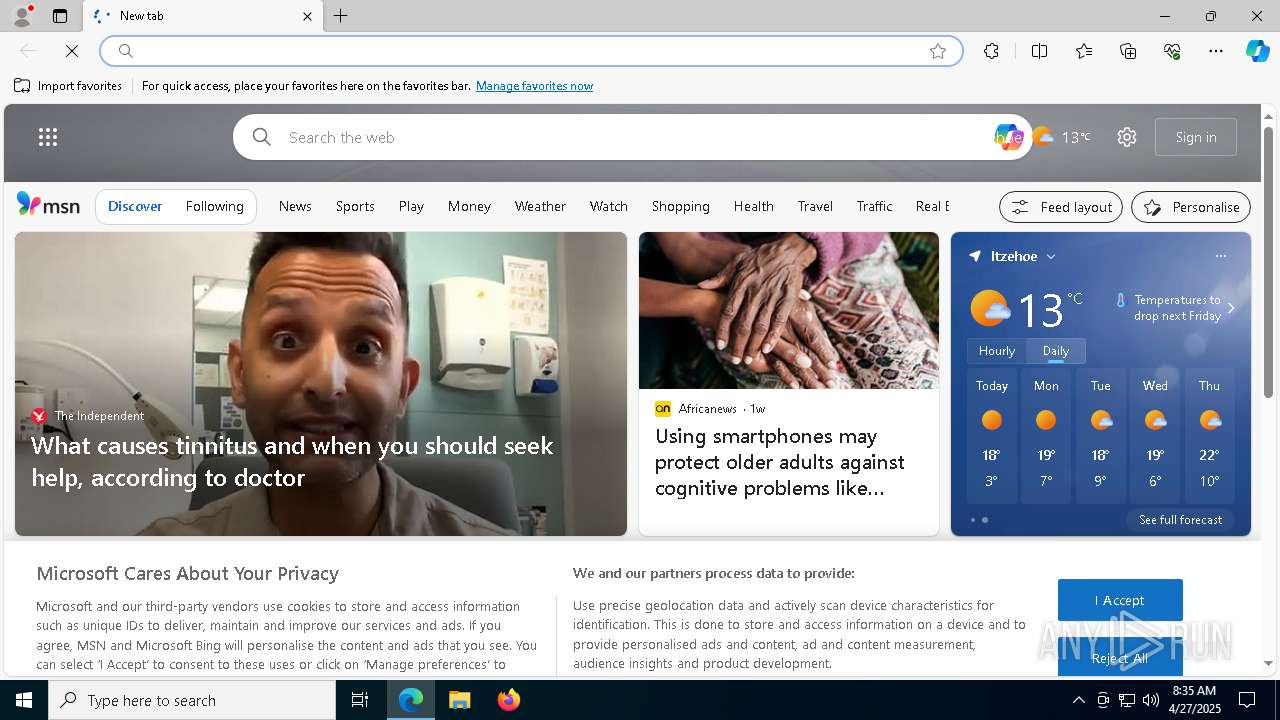Focus the browser address bar
The image size is (1280, 720).
(x=530, y=51)
